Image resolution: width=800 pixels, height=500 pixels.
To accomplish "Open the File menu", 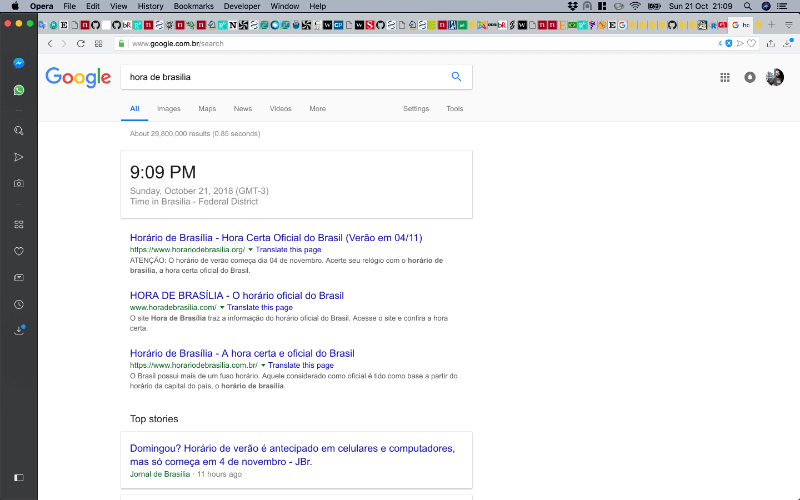I will (69, 6).
